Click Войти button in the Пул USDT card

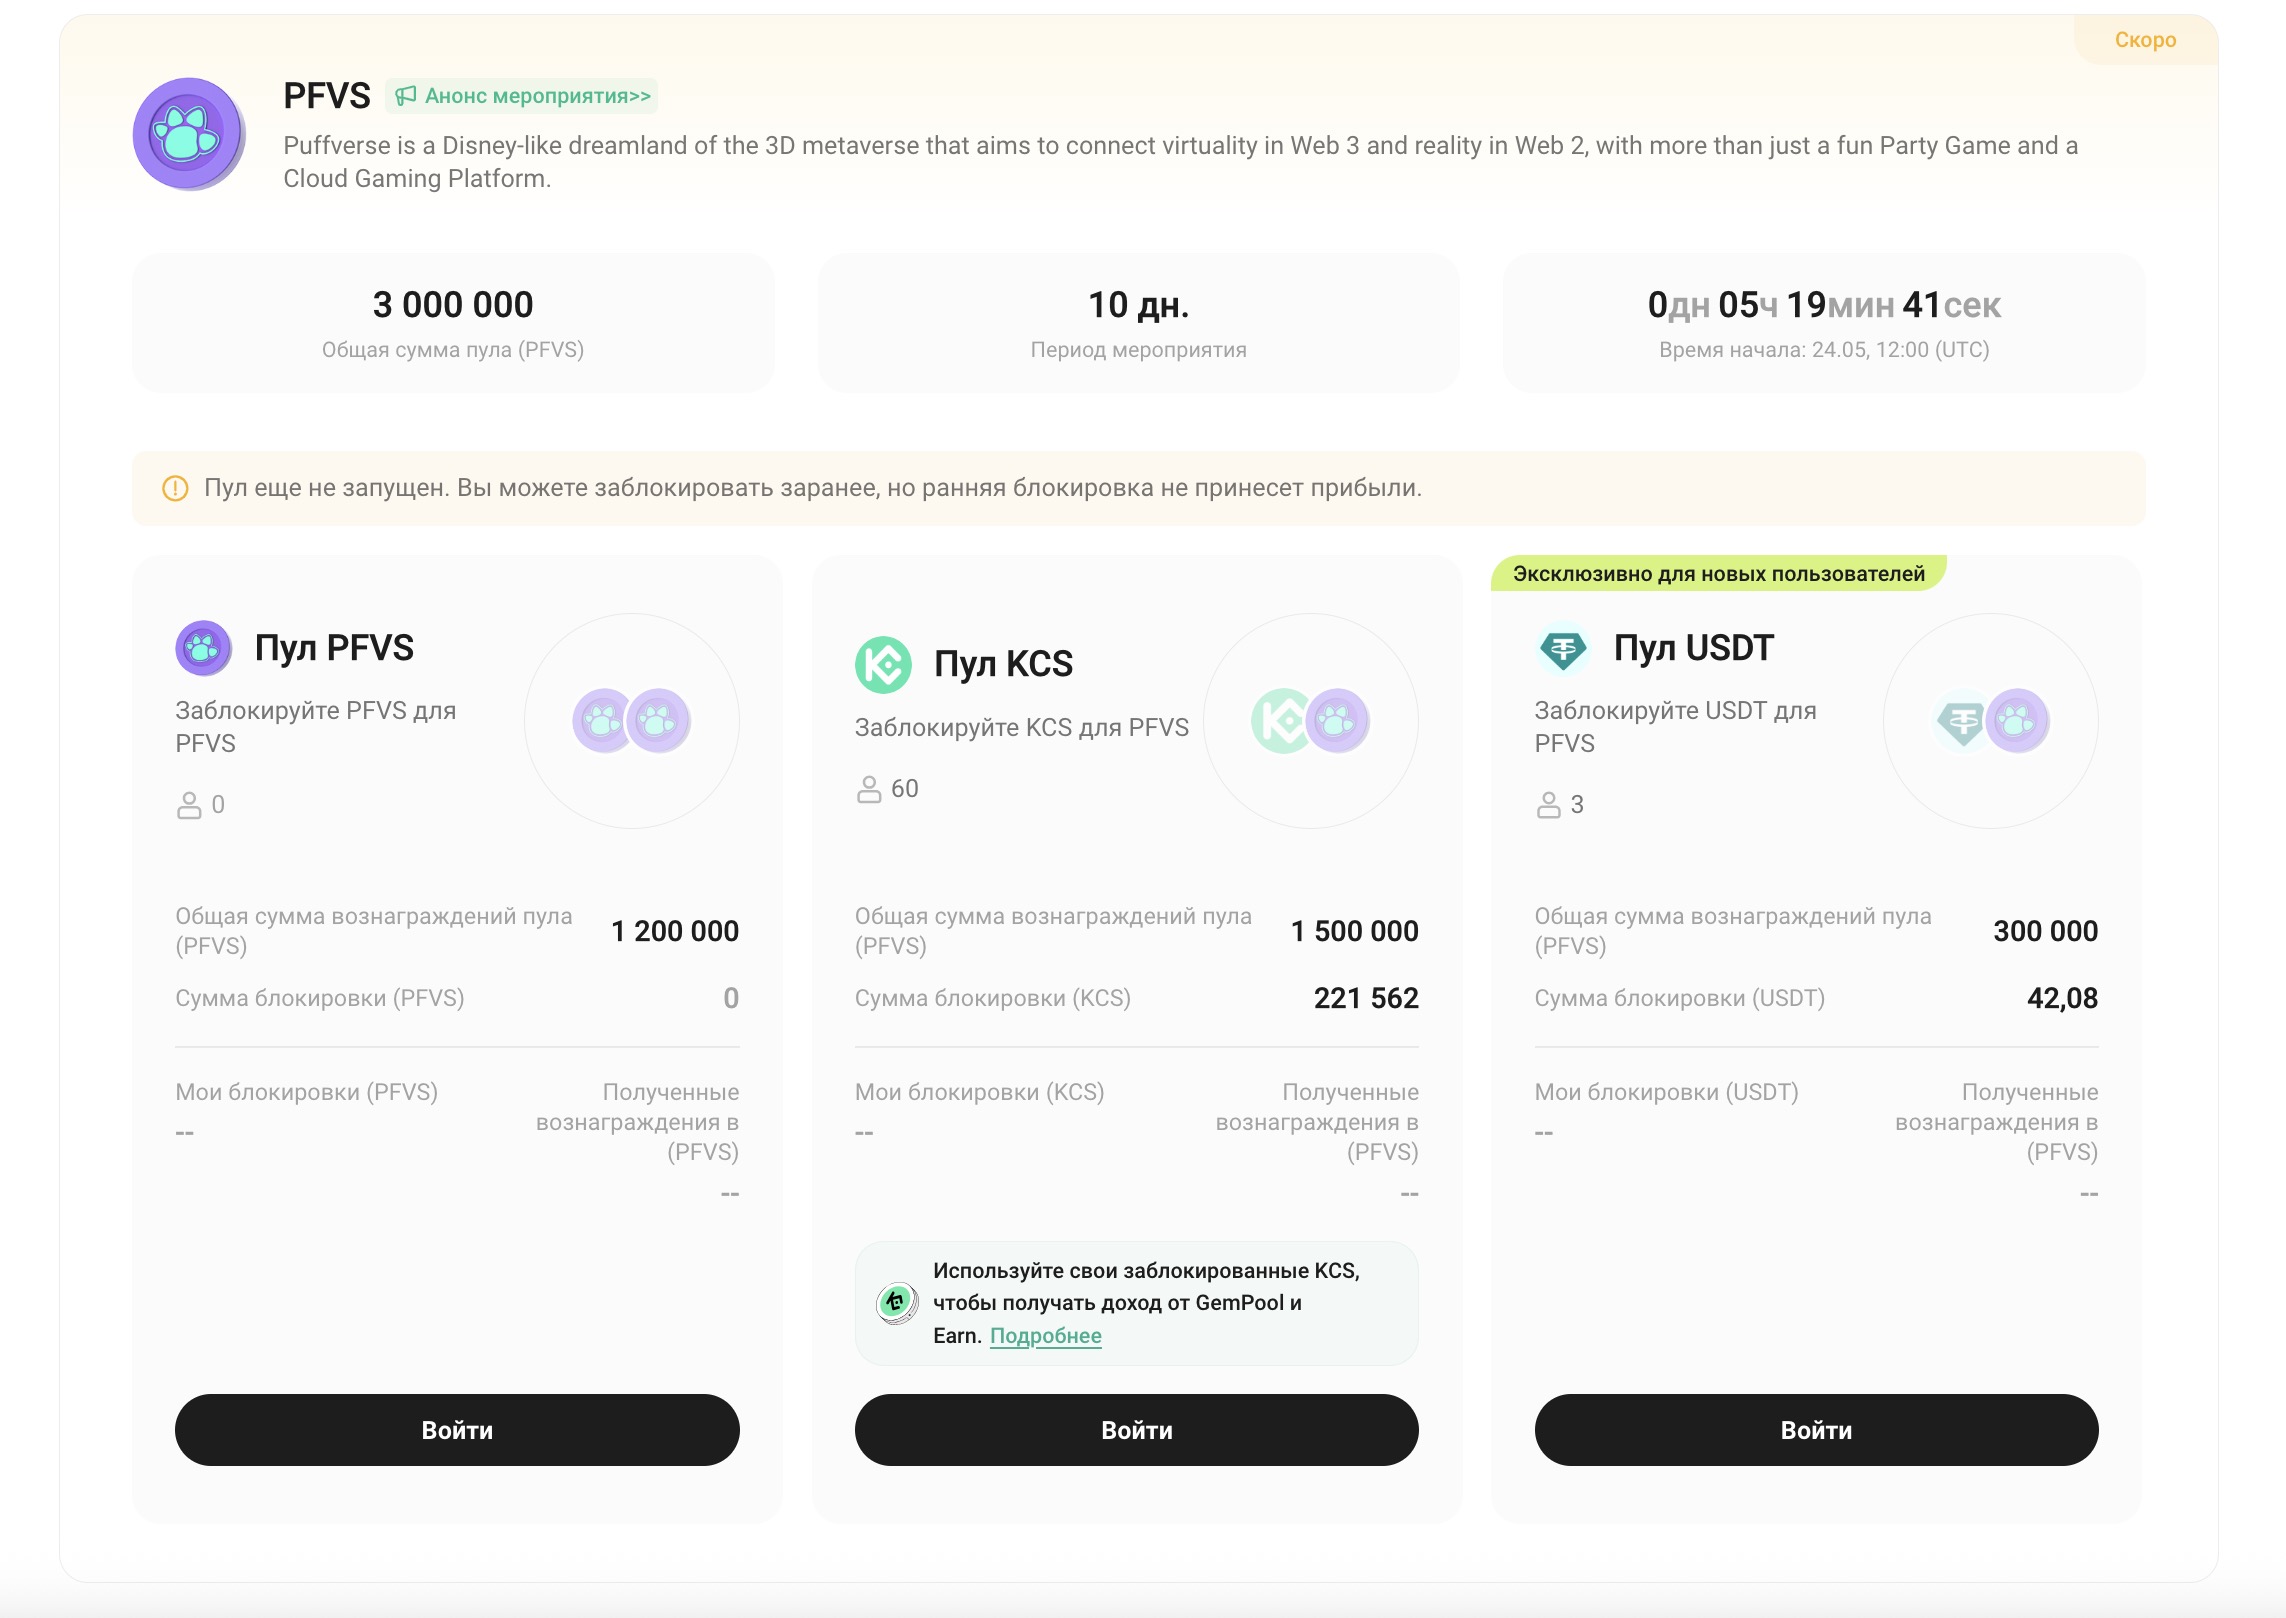pos(1816,1430)
